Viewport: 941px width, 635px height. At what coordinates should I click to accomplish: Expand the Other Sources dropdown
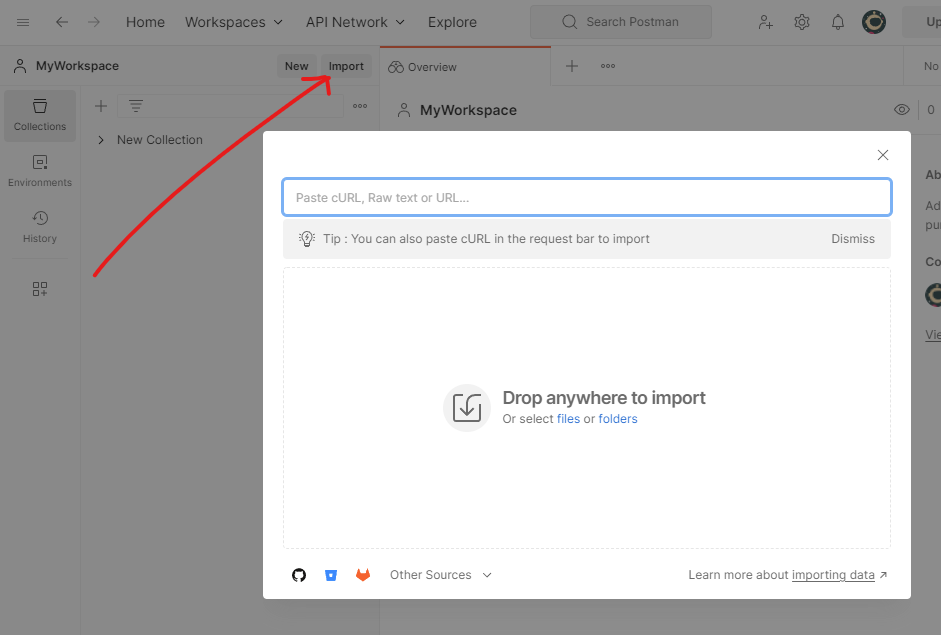(x=440, y=575)
